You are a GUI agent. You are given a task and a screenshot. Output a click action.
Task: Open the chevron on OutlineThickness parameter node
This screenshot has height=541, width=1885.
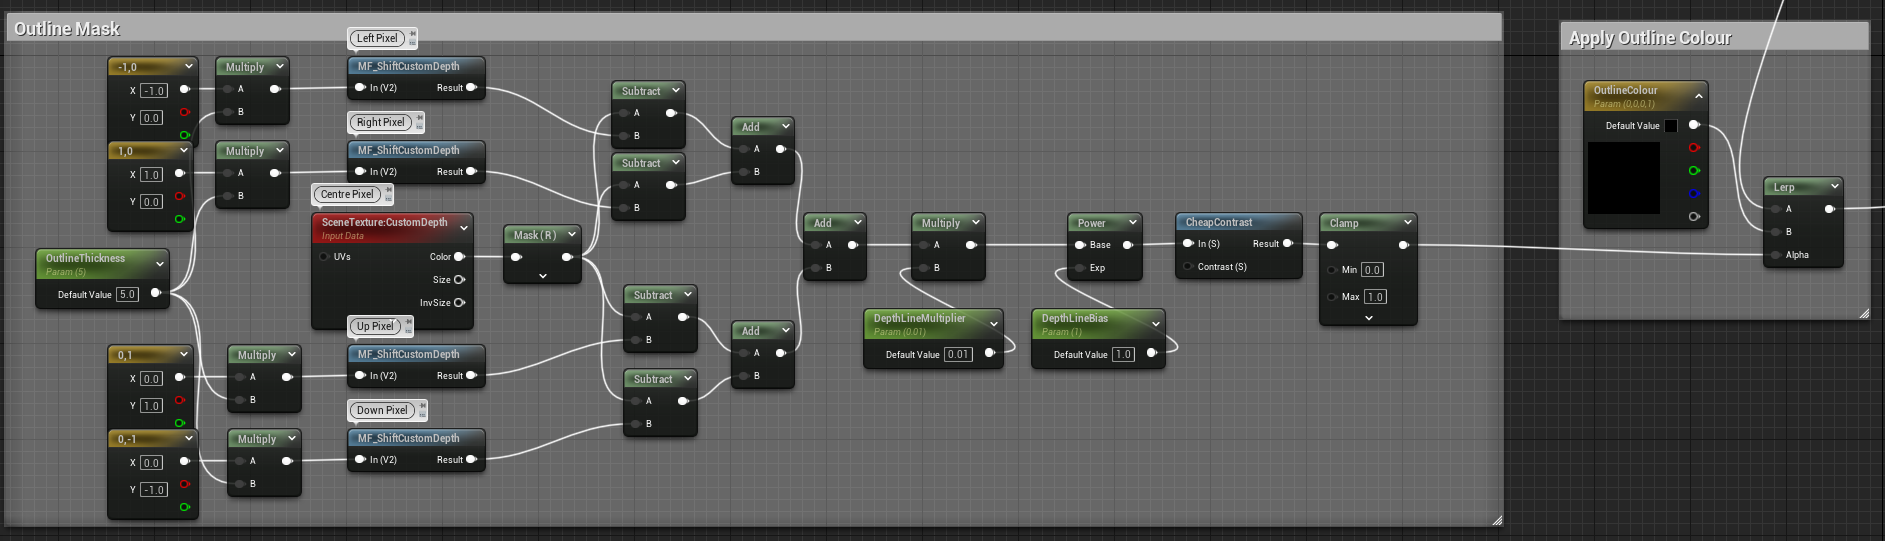pyautogui.click(x=160, y=264)
